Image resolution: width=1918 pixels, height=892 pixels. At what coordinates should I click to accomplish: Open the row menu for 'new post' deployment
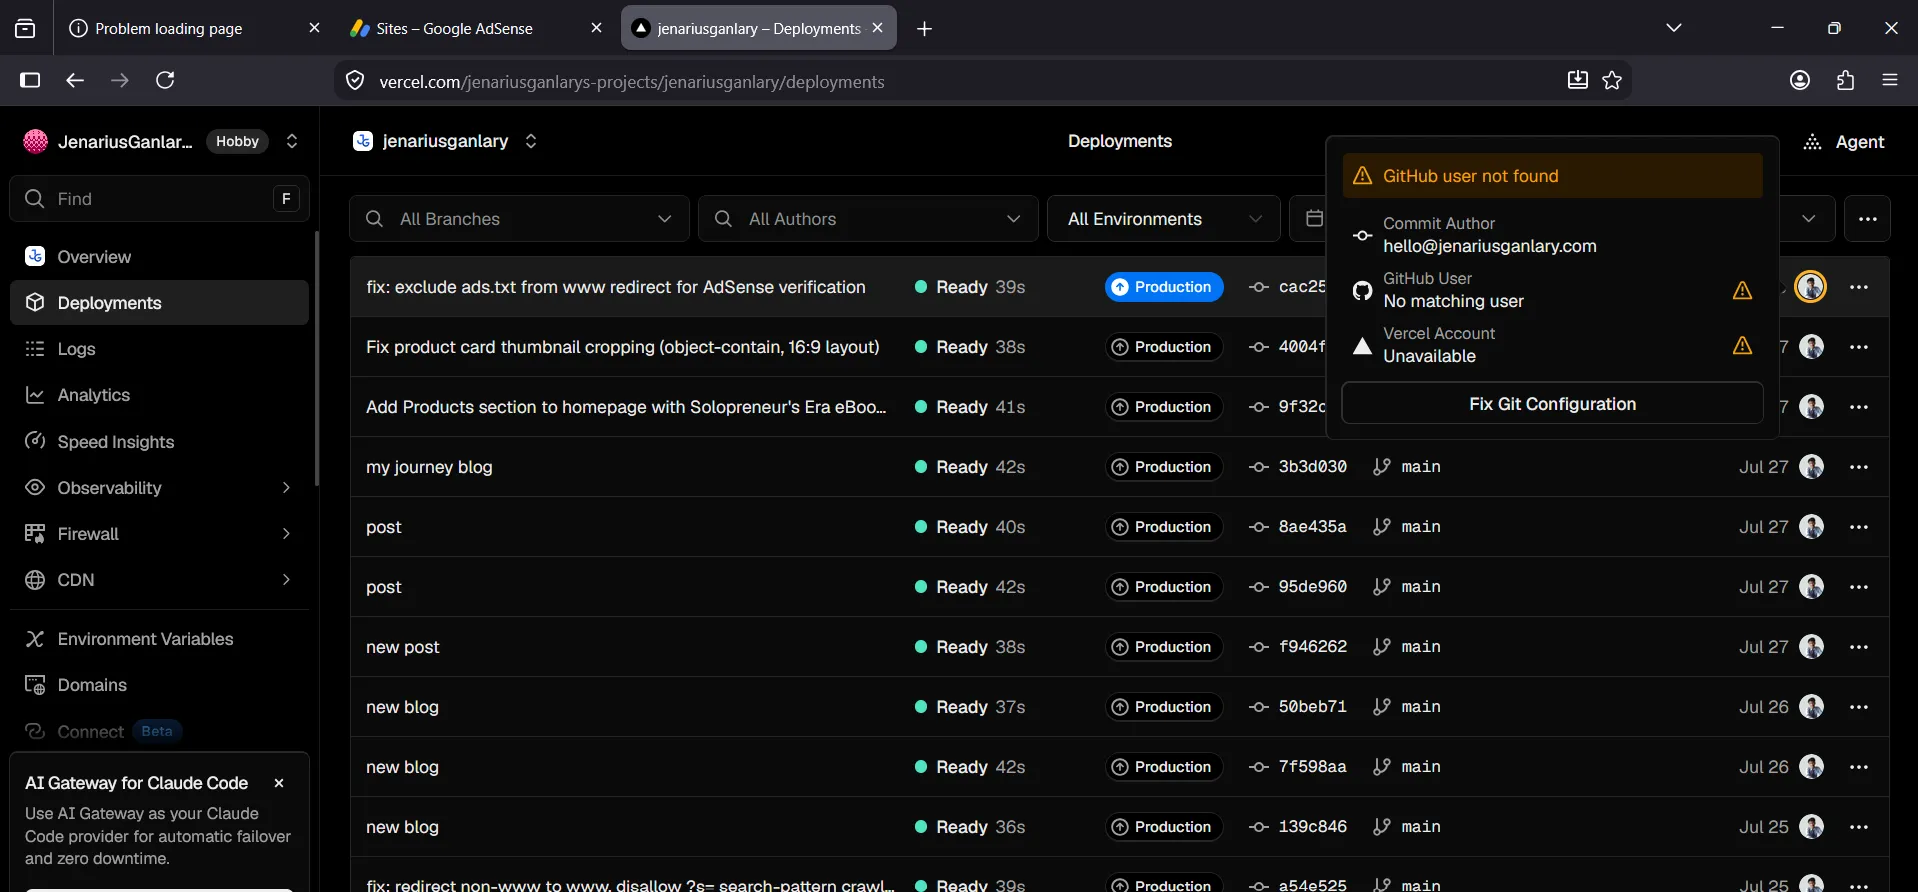pos(1859,647)
